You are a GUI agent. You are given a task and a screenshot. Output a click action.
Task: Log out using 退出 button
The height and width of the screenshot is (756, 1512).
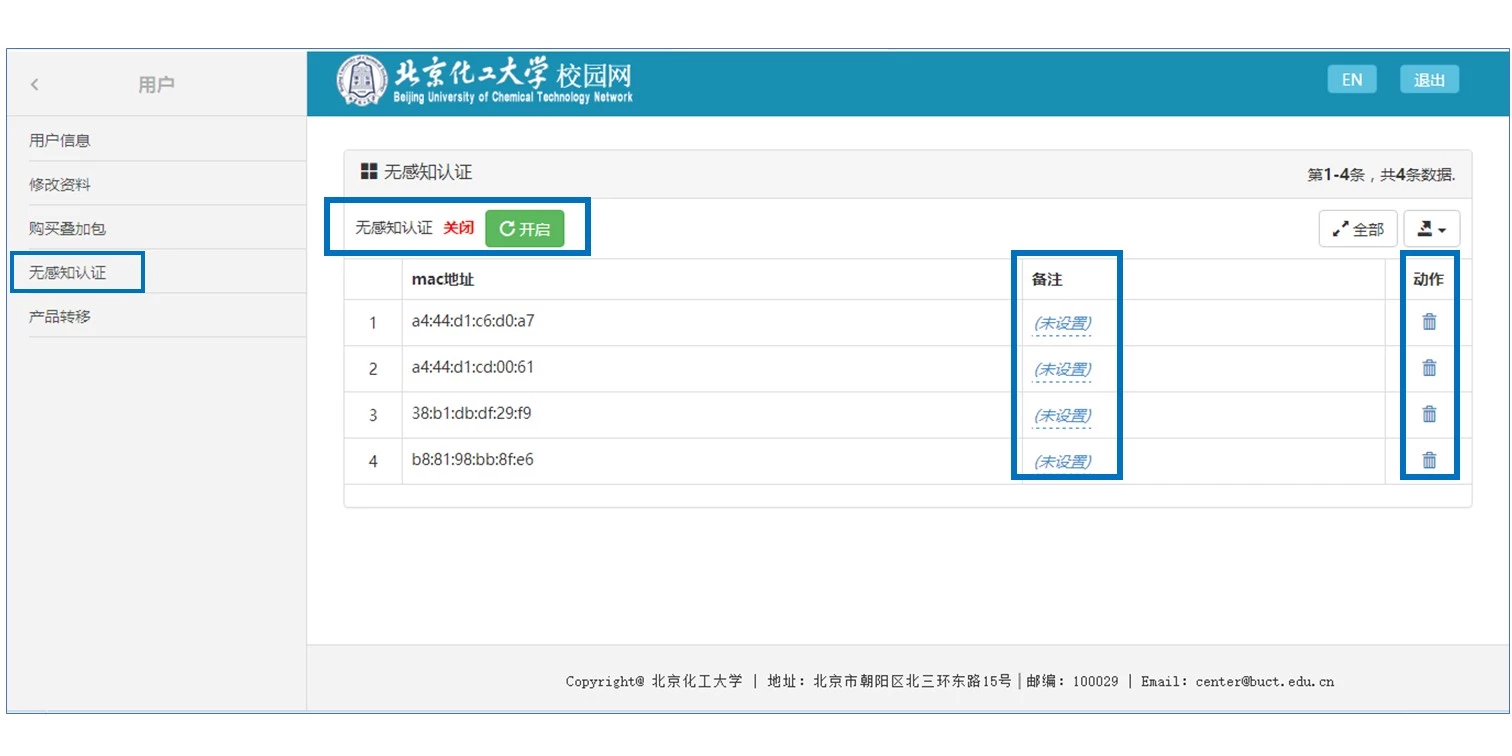pos(1429,80)
